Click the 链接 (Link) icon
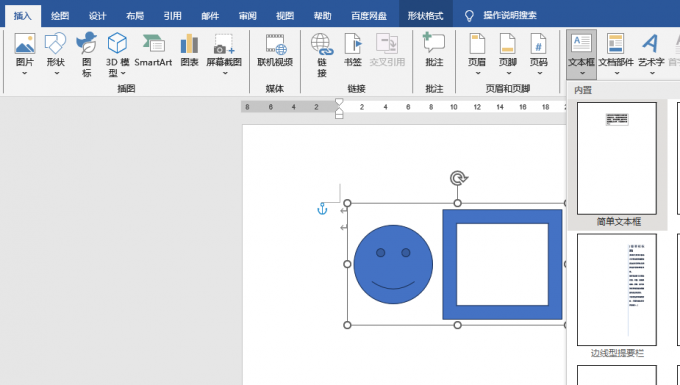 (322, 43)
